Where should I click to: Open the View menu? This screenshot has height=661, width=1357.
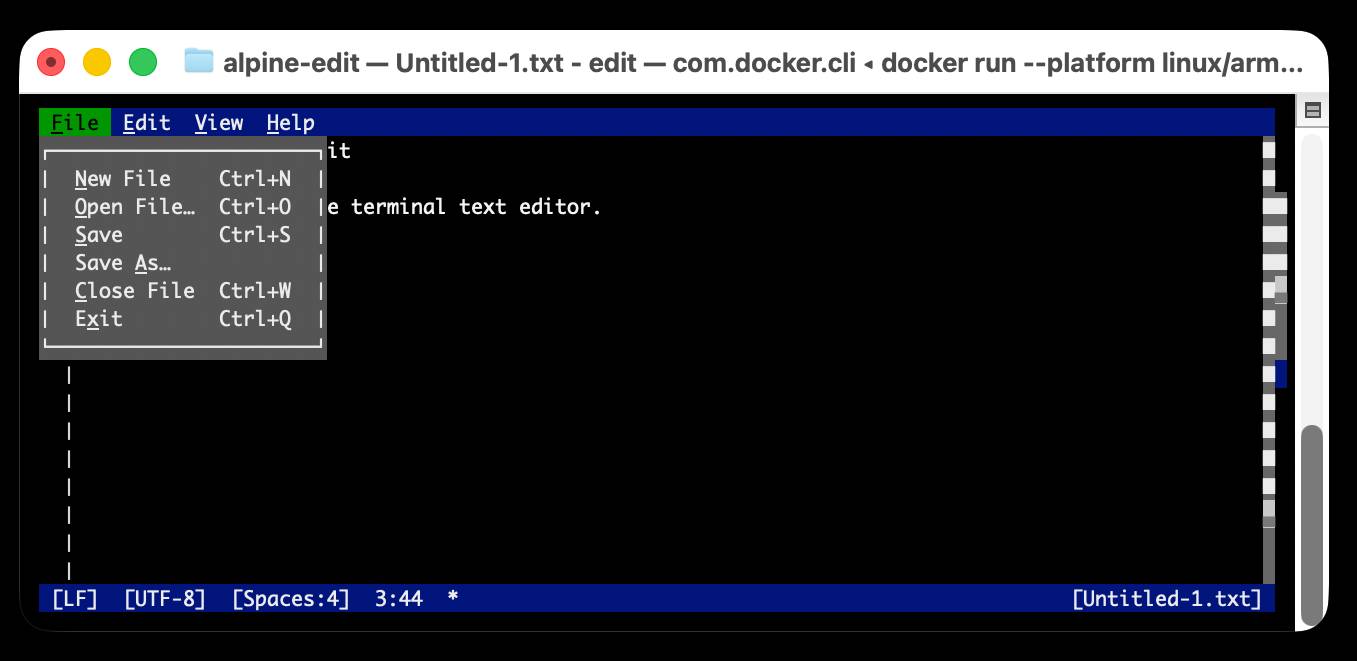pos(219,122)
